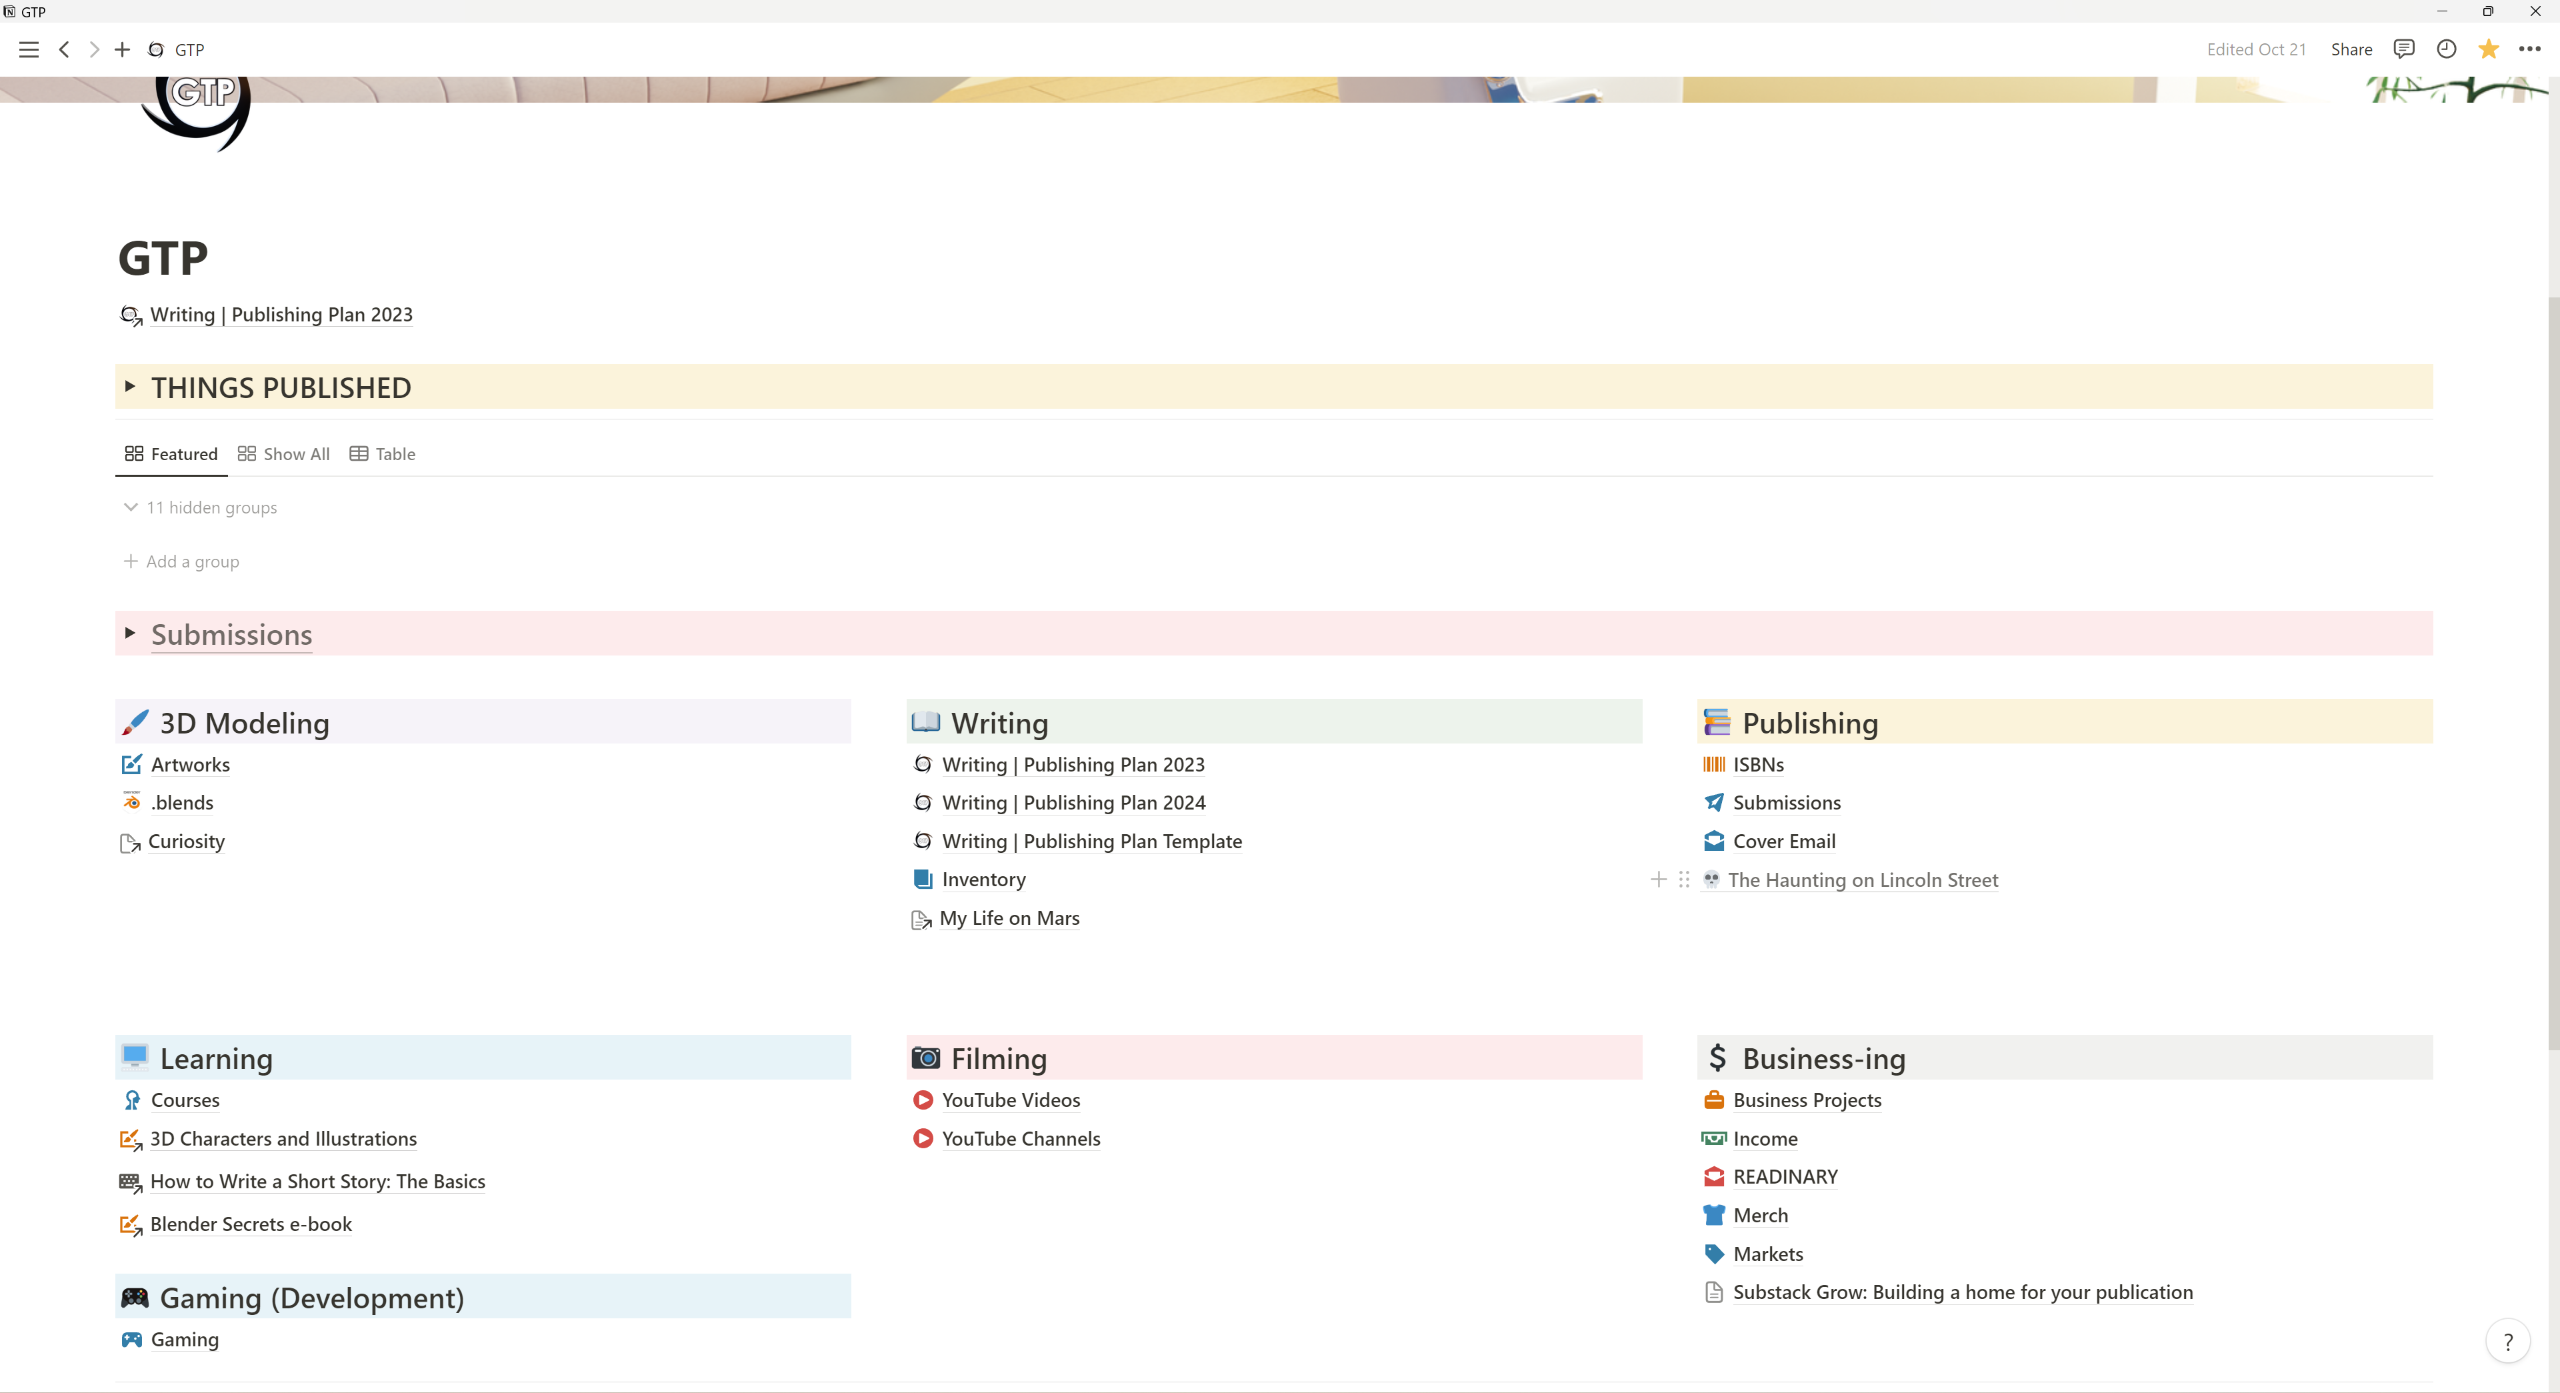Click the Submissions paper plane icon
The image size is (2560, 1393).
[1714, 802]
